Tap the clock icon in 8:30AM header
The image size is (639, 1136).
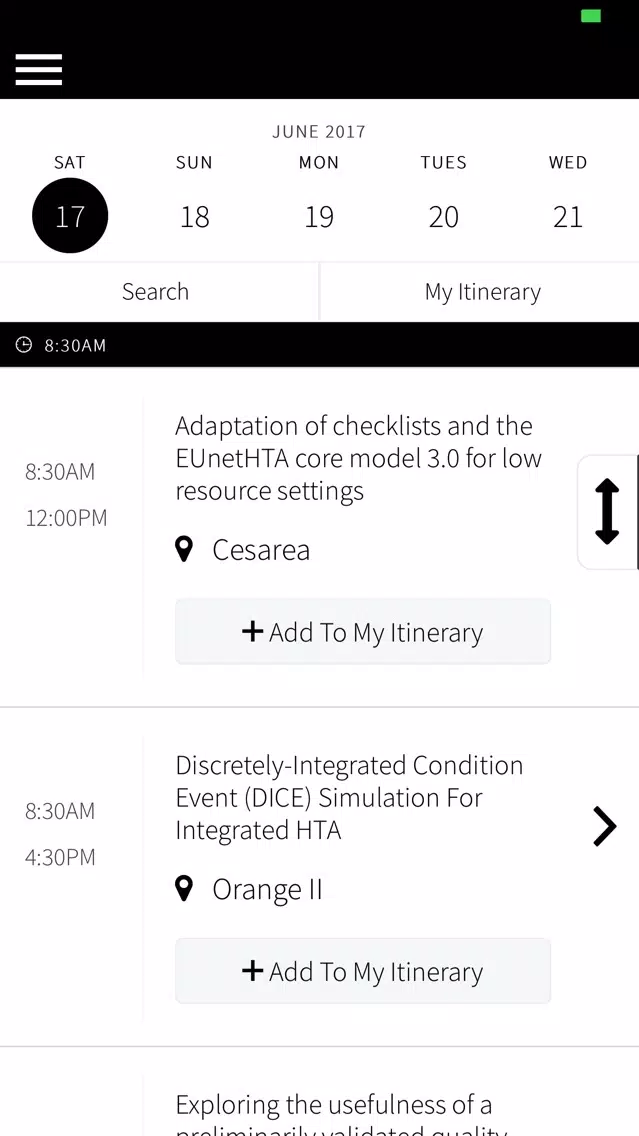(24, 345)
